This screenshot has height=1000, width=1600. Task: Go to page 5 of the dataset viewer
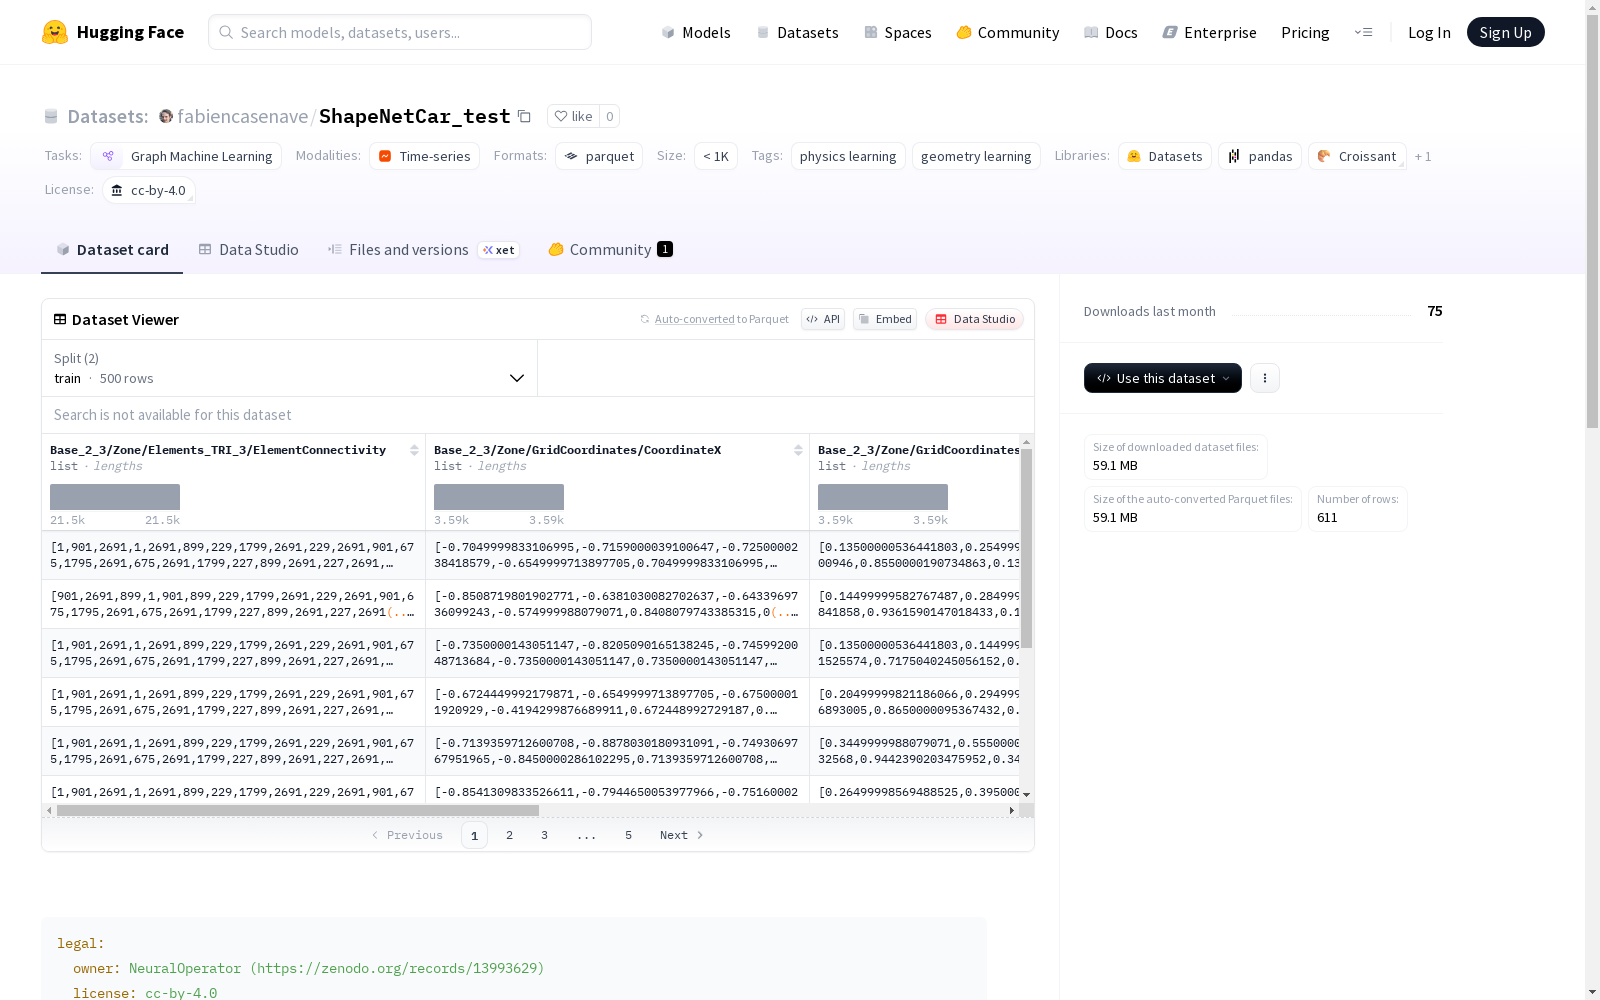629,835
